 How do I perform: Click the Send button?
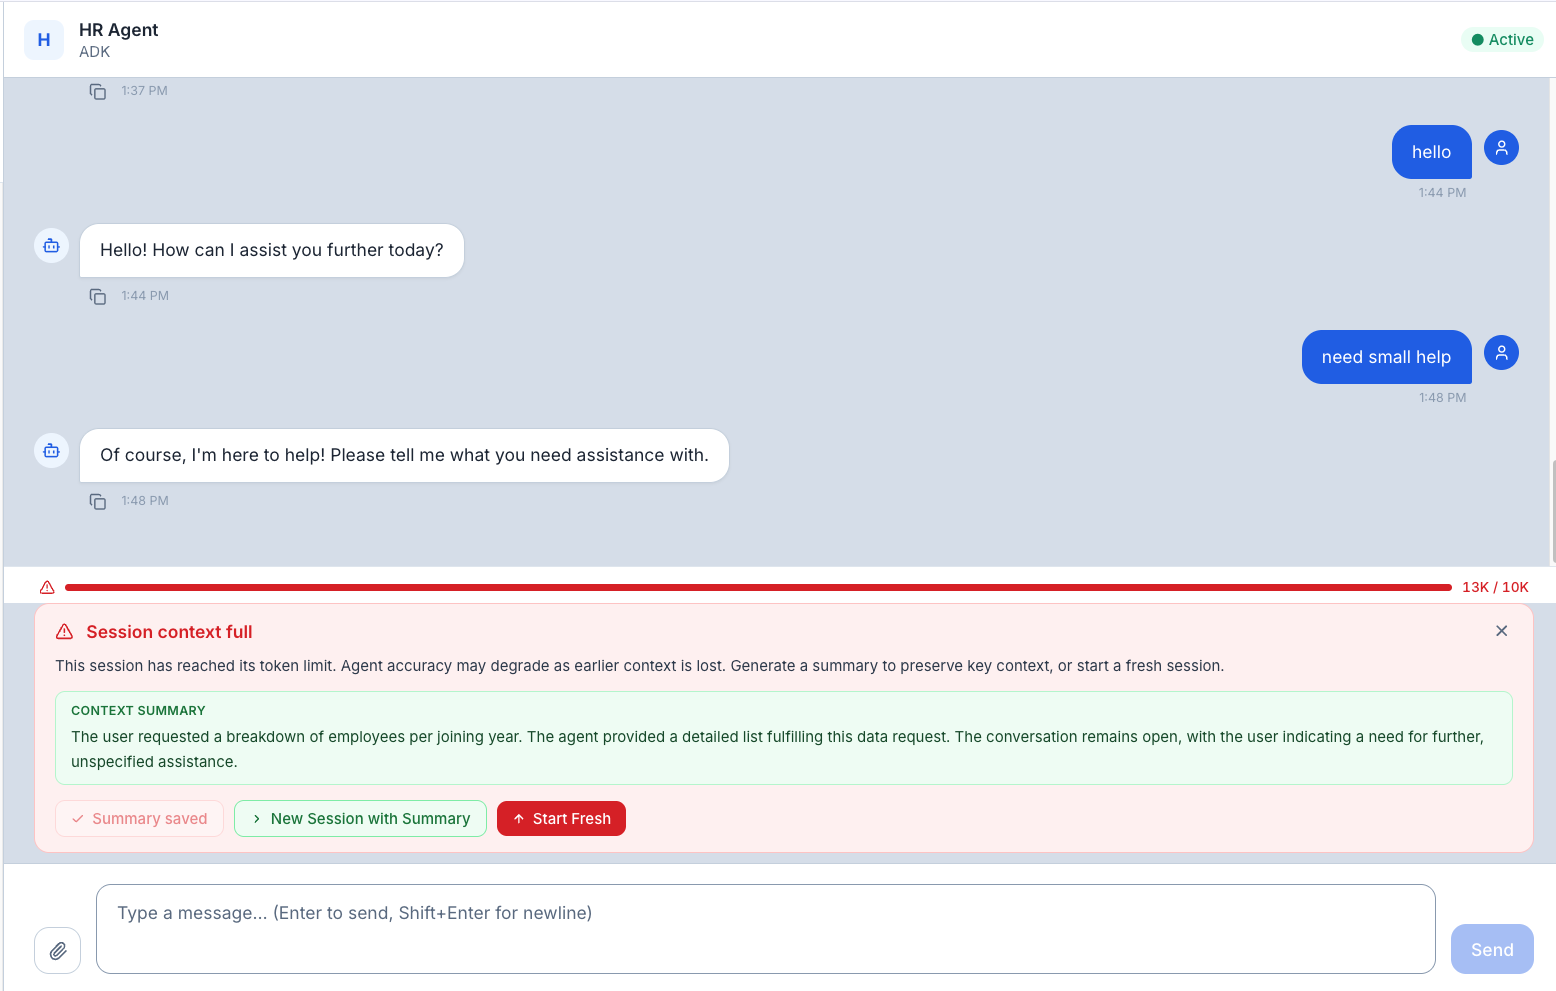[1492, 949]
